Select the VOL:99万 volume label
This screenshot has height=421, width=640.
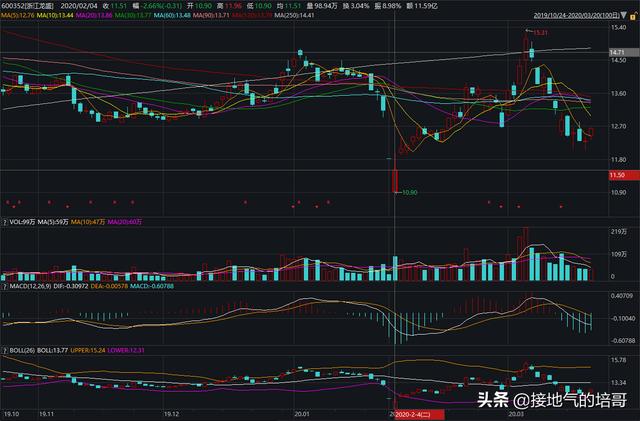coord(22,222)
